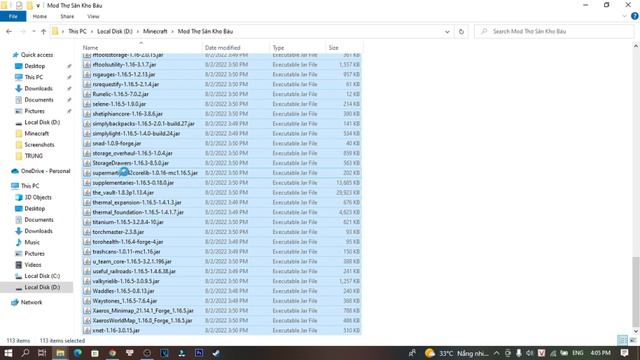Switch to large thumbnails view icon
640x360 pixels.
[633, 340]
